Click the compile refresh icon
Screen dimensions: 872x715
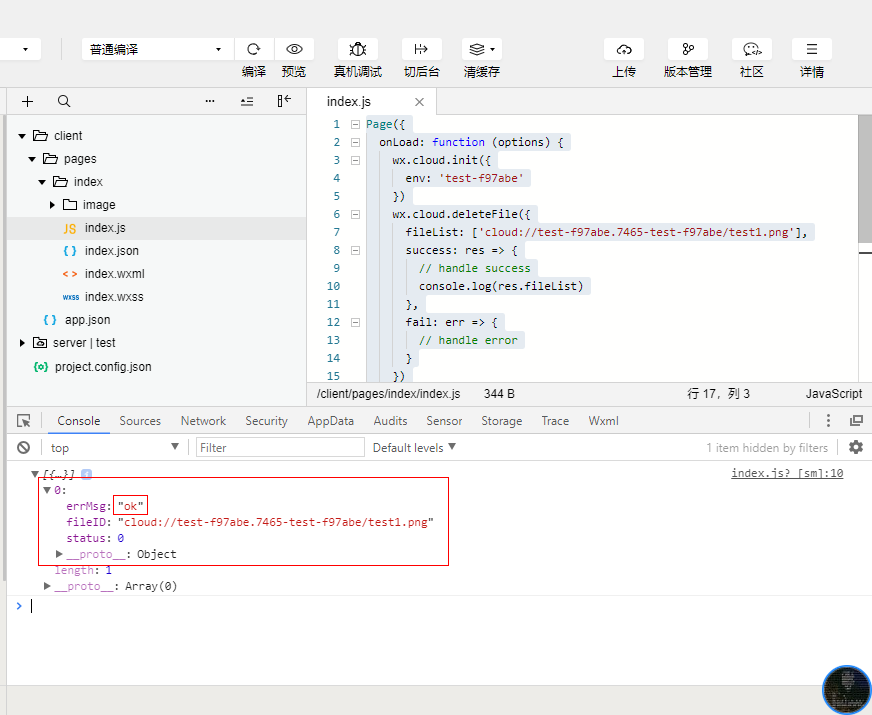click(x=254, y=49)
